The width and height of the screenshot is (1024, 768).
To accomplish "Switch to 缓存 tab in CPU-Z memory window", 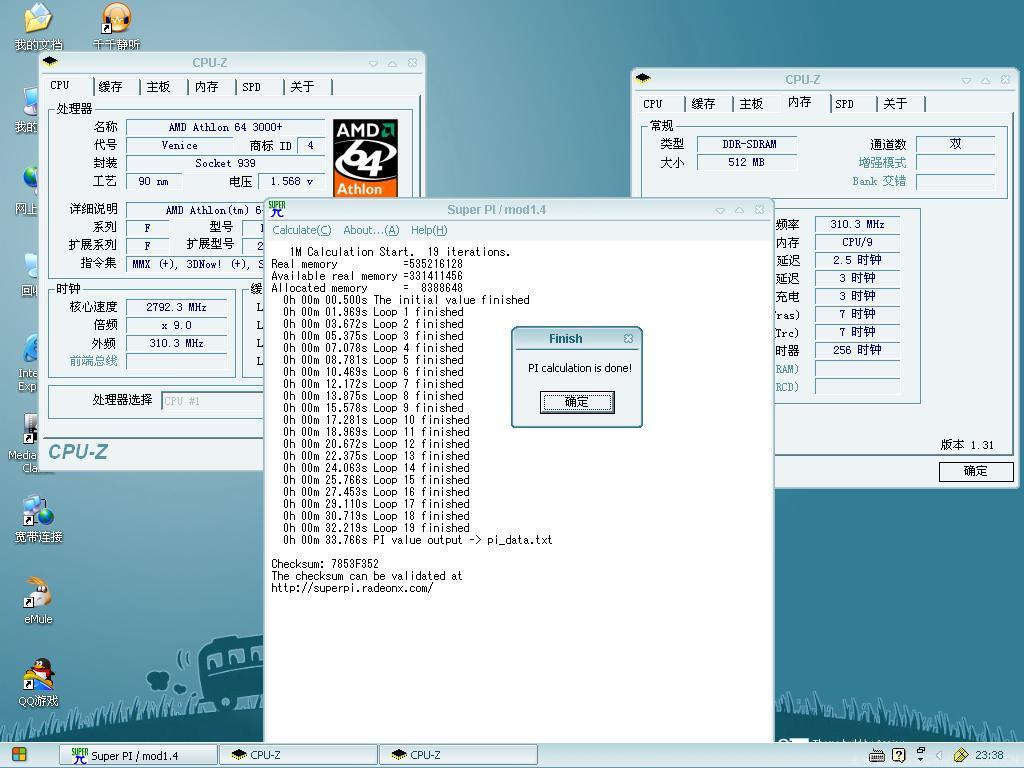I will [x=703, y=104].
